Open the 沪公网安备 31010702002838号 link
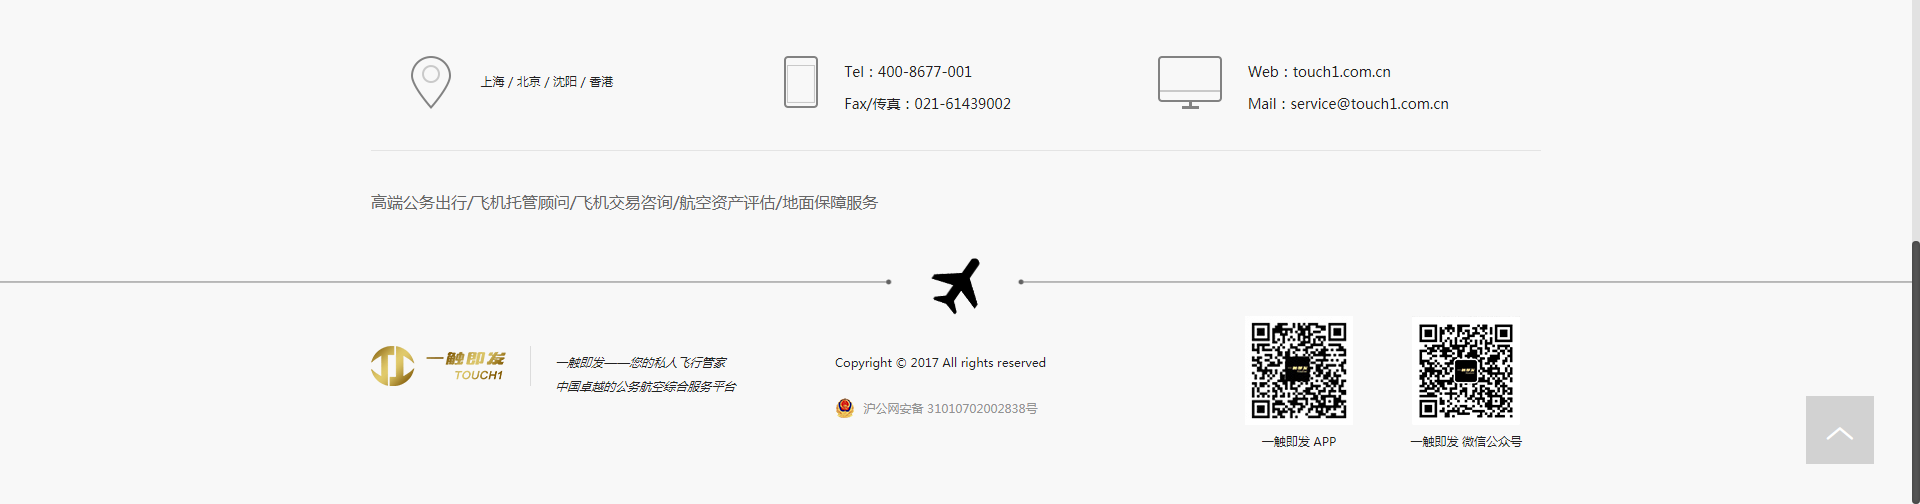The width and height of the screenshot is (1920, 504). coord(950,409)
